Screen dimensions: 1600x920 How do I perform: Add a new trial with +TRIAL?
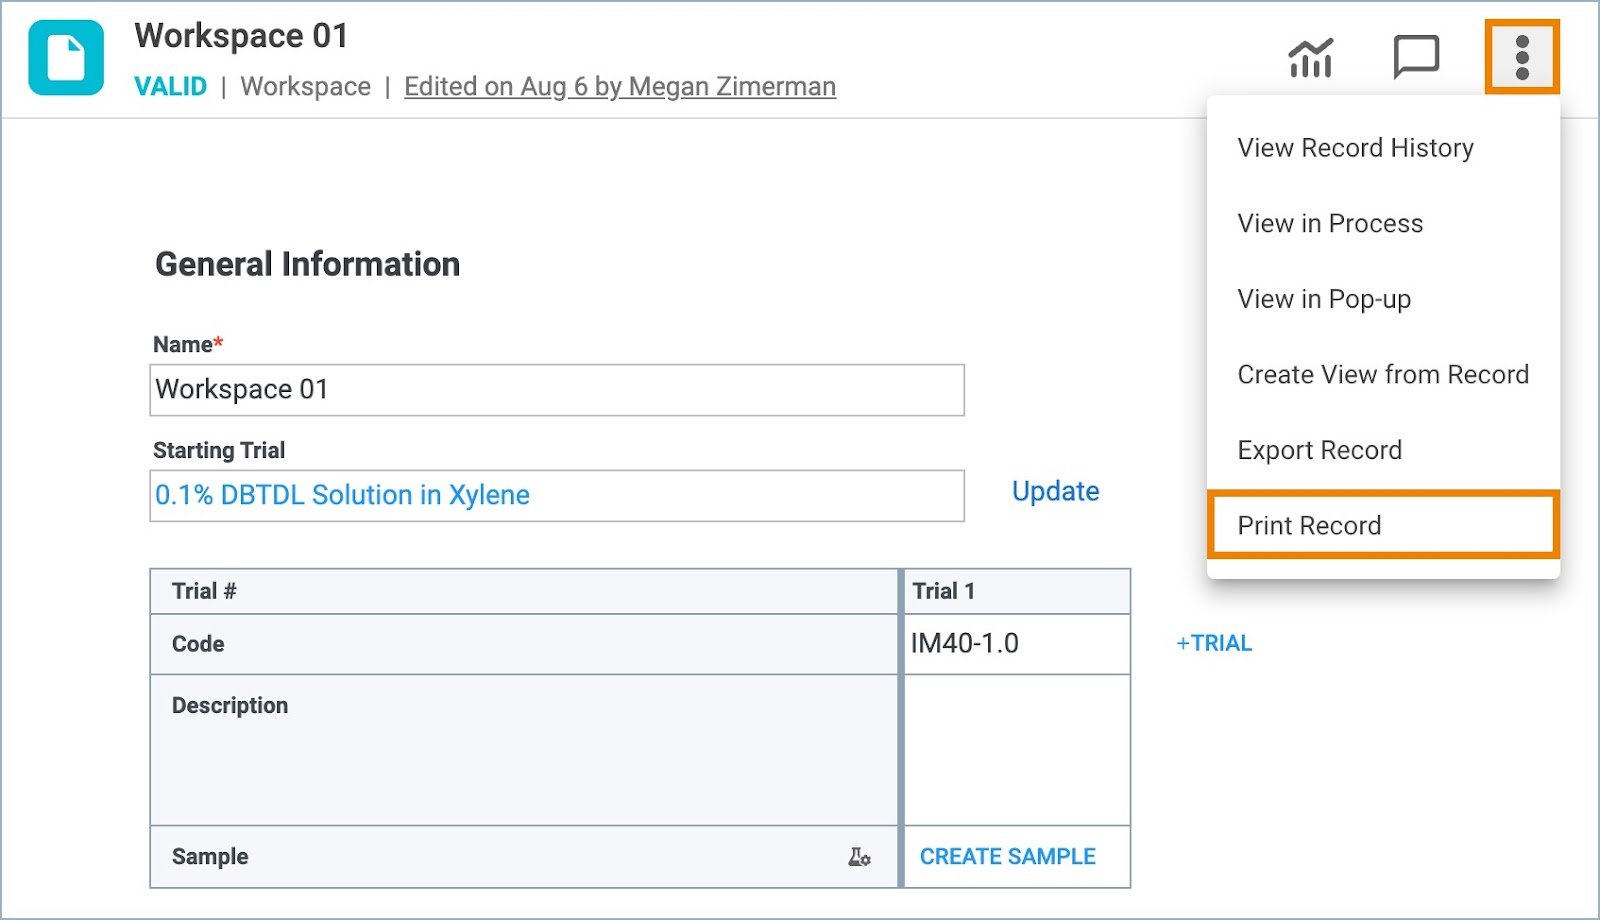click(x=1214, y=643)
